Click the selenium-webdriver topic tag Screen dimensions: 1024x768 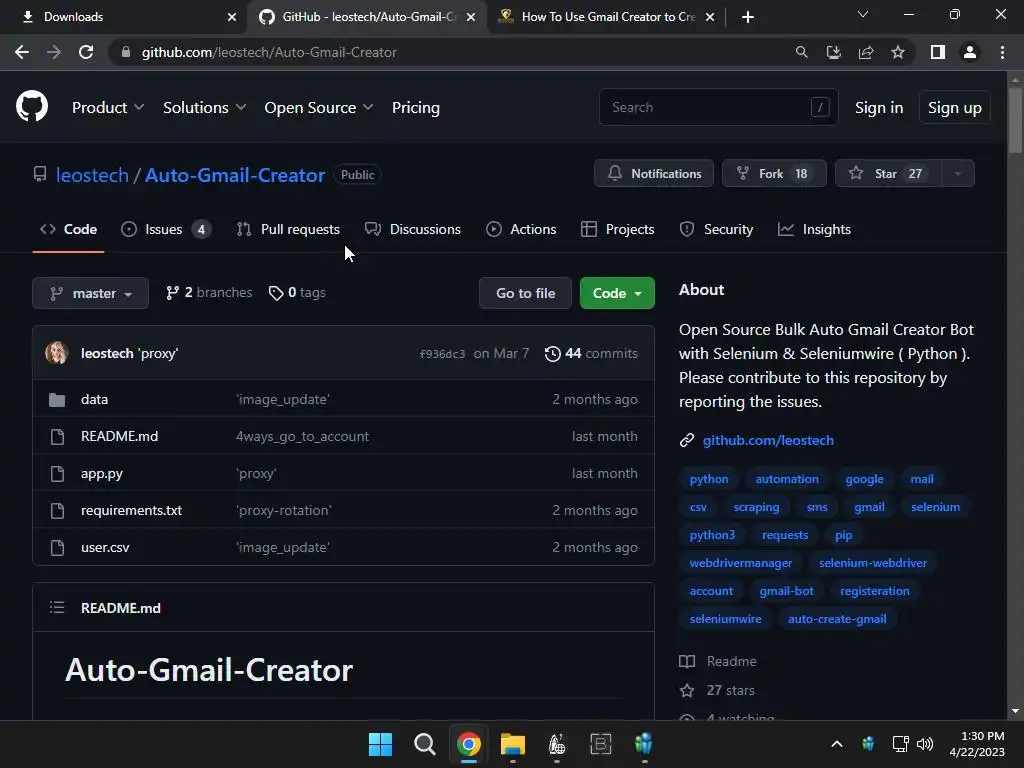(x=872, y=563)
